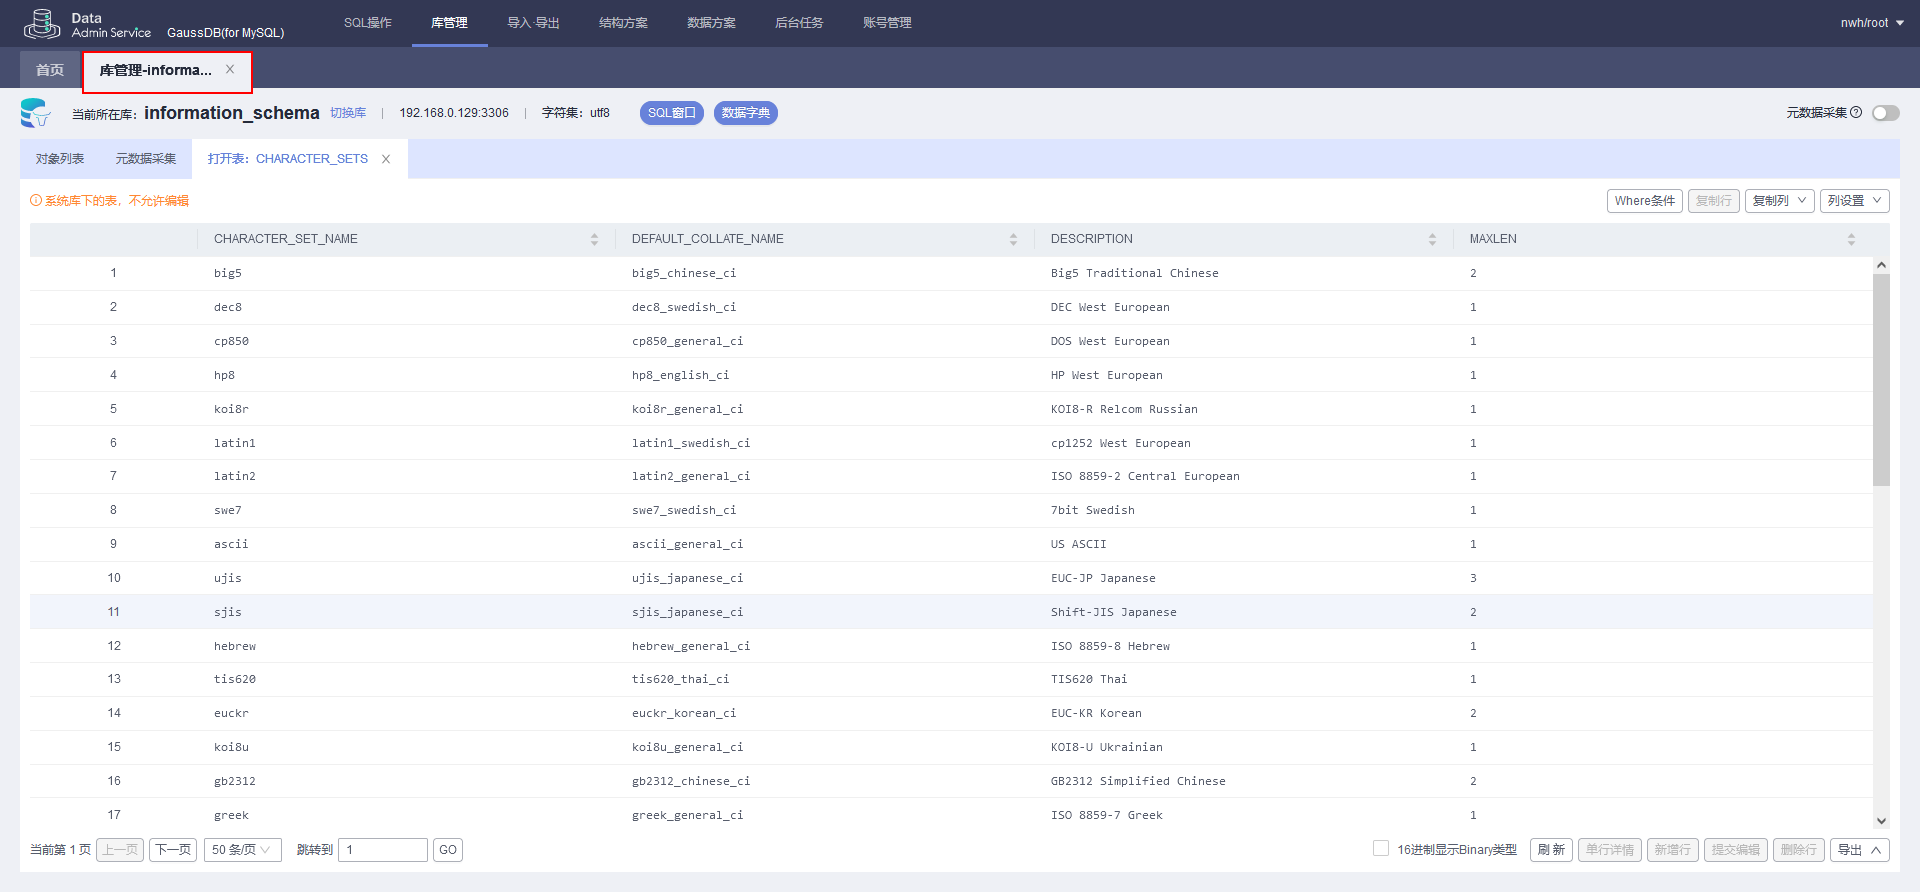
Task: Open the 数据方案 menu
Action: pyautogui.click(x=711, y=23)
